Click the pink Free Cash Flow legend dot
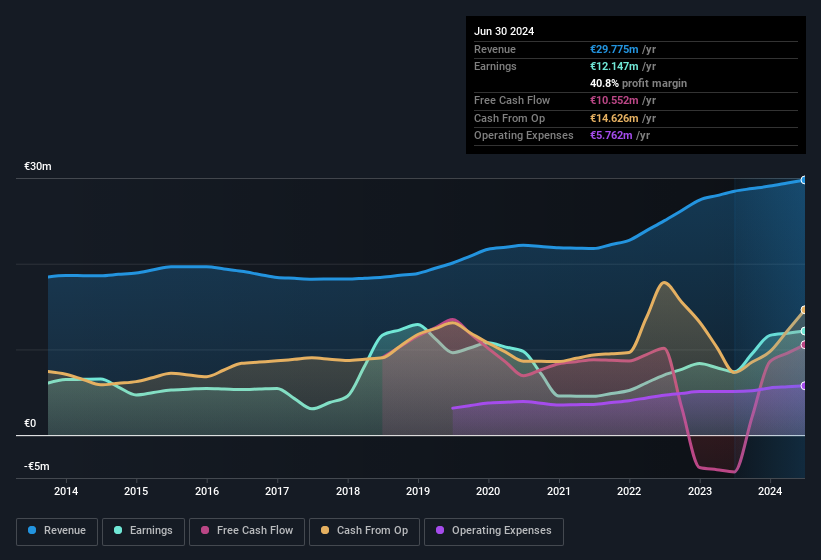Viewport: 821px width, 560px height. tap(205, 531)
